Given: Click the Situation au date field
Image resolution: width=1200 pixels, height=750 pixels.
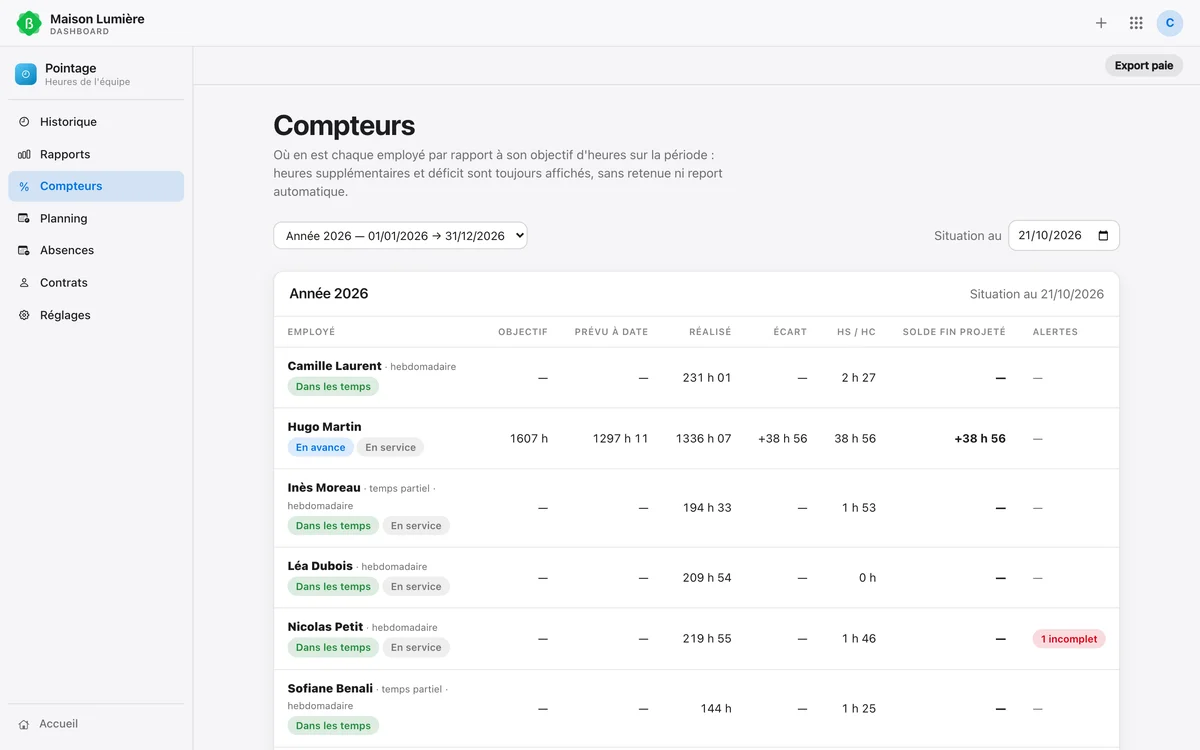Looking at the screenshot, I should [1064, 236].
